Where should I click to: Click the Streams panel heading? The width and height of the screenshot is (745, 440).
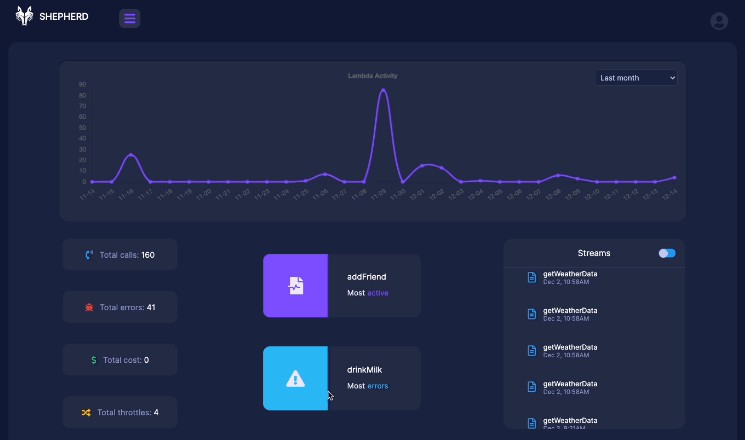coord(594,253)
